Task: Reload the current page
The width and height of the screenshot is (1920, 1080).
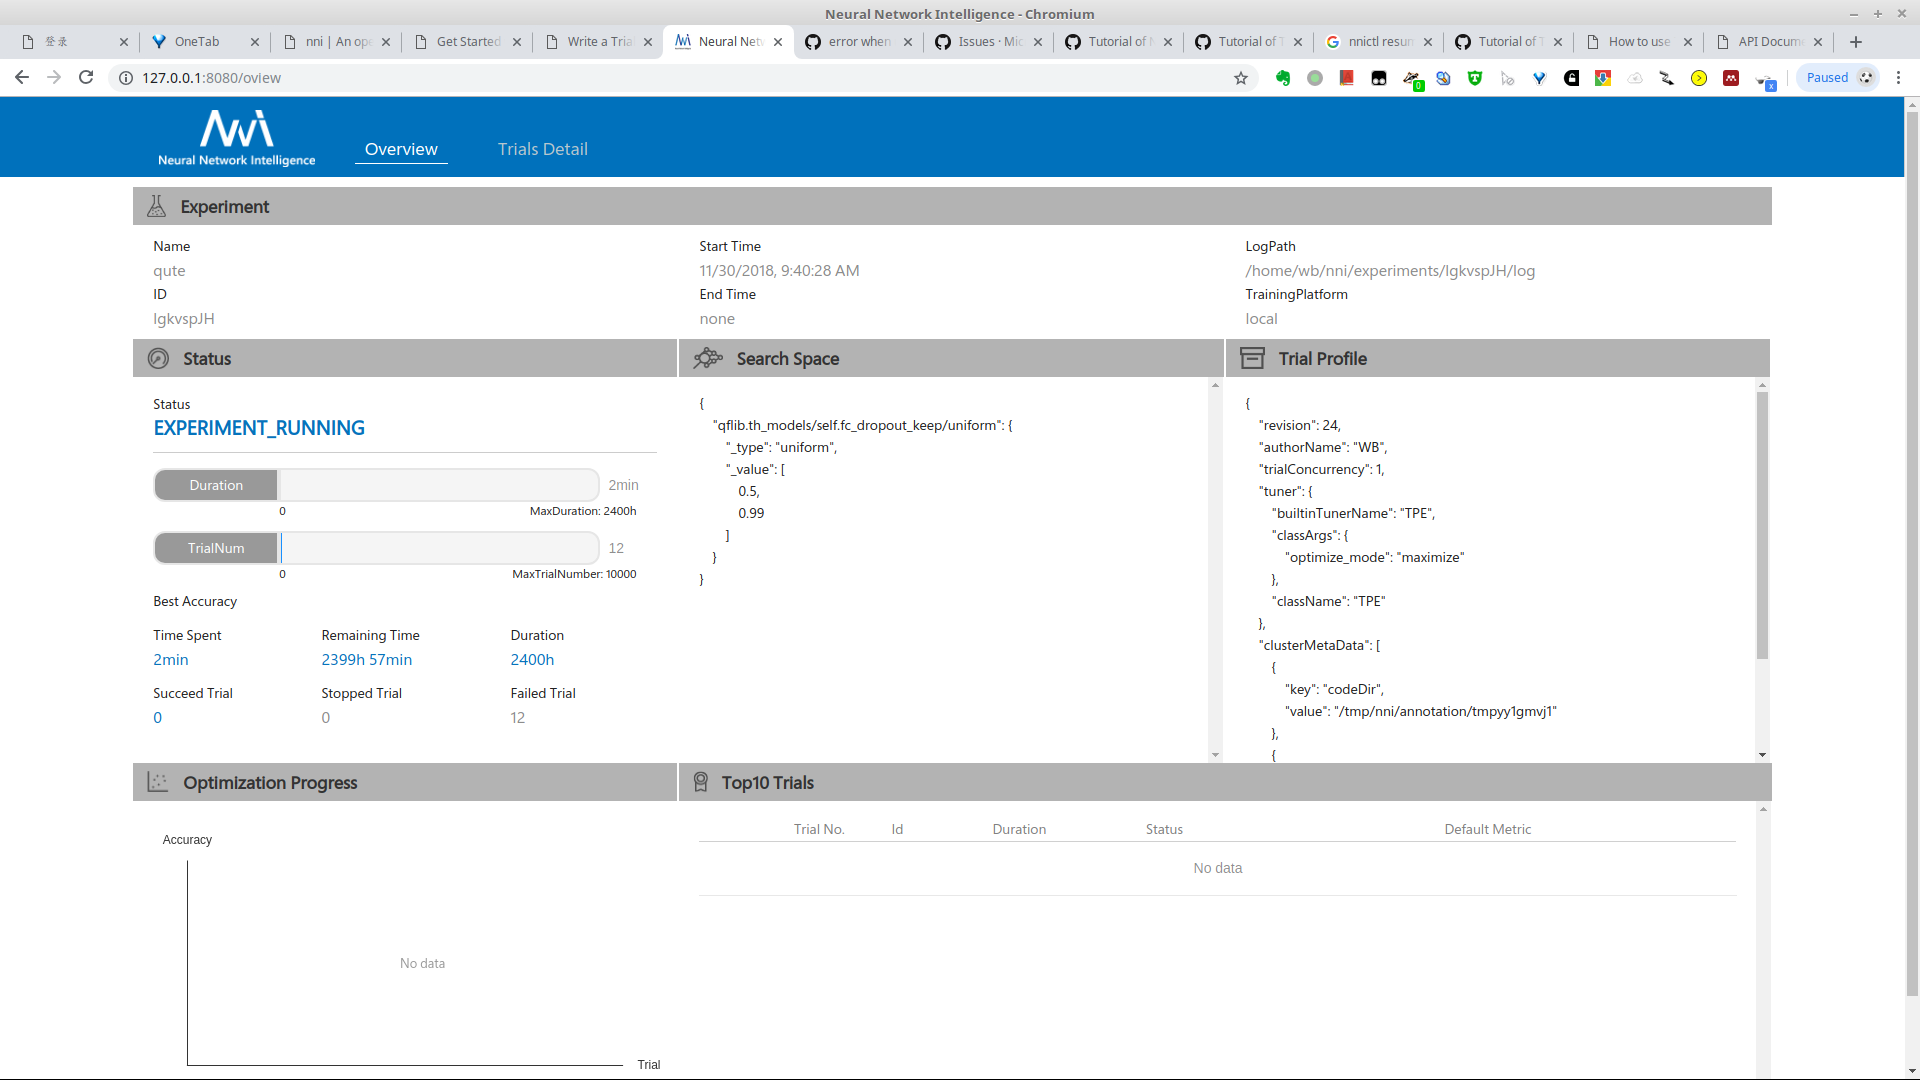Action: click(x=86, y=77)
